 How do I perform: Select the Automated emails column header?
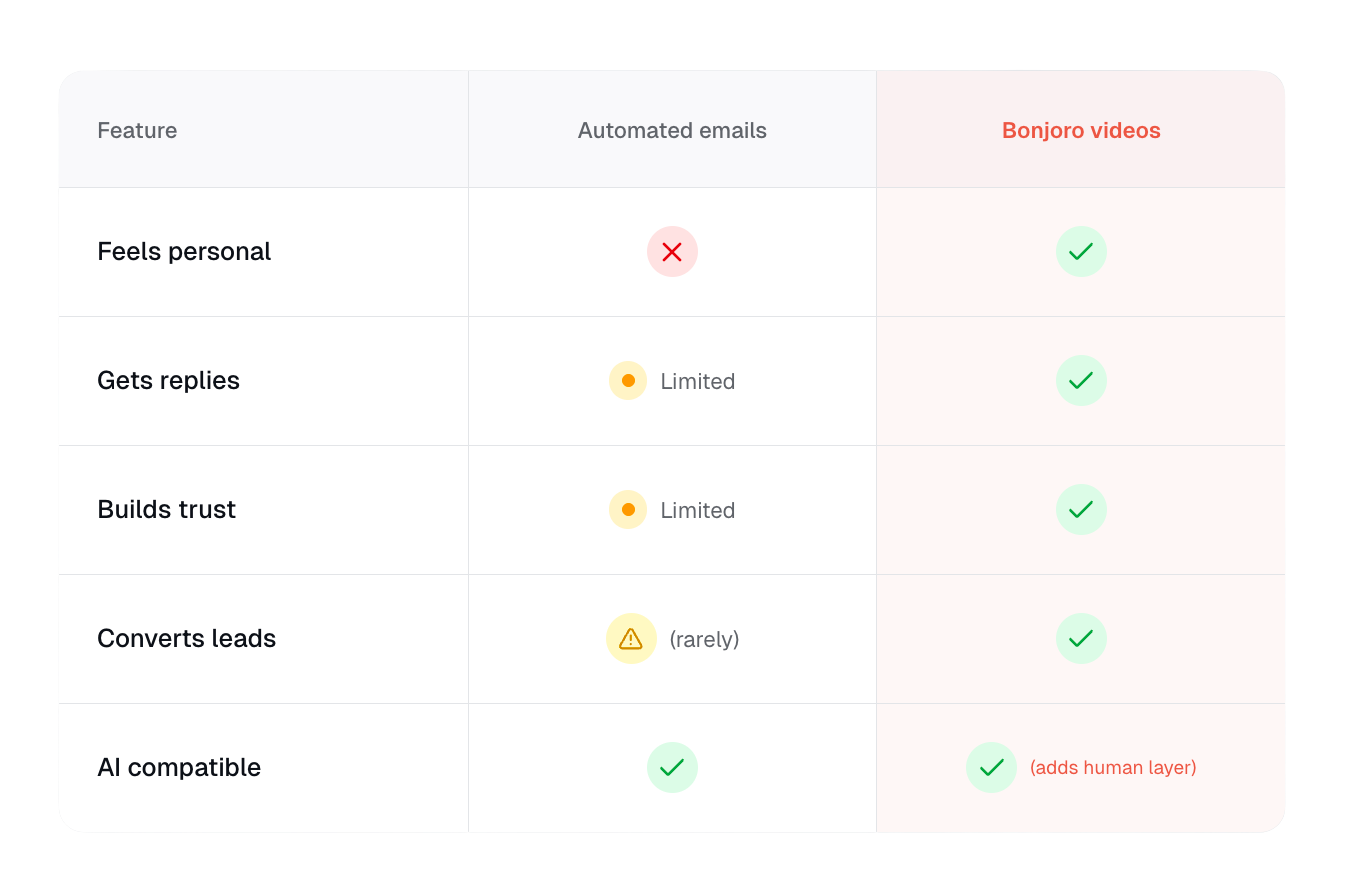pyautogui.click(x=672, y=131)
